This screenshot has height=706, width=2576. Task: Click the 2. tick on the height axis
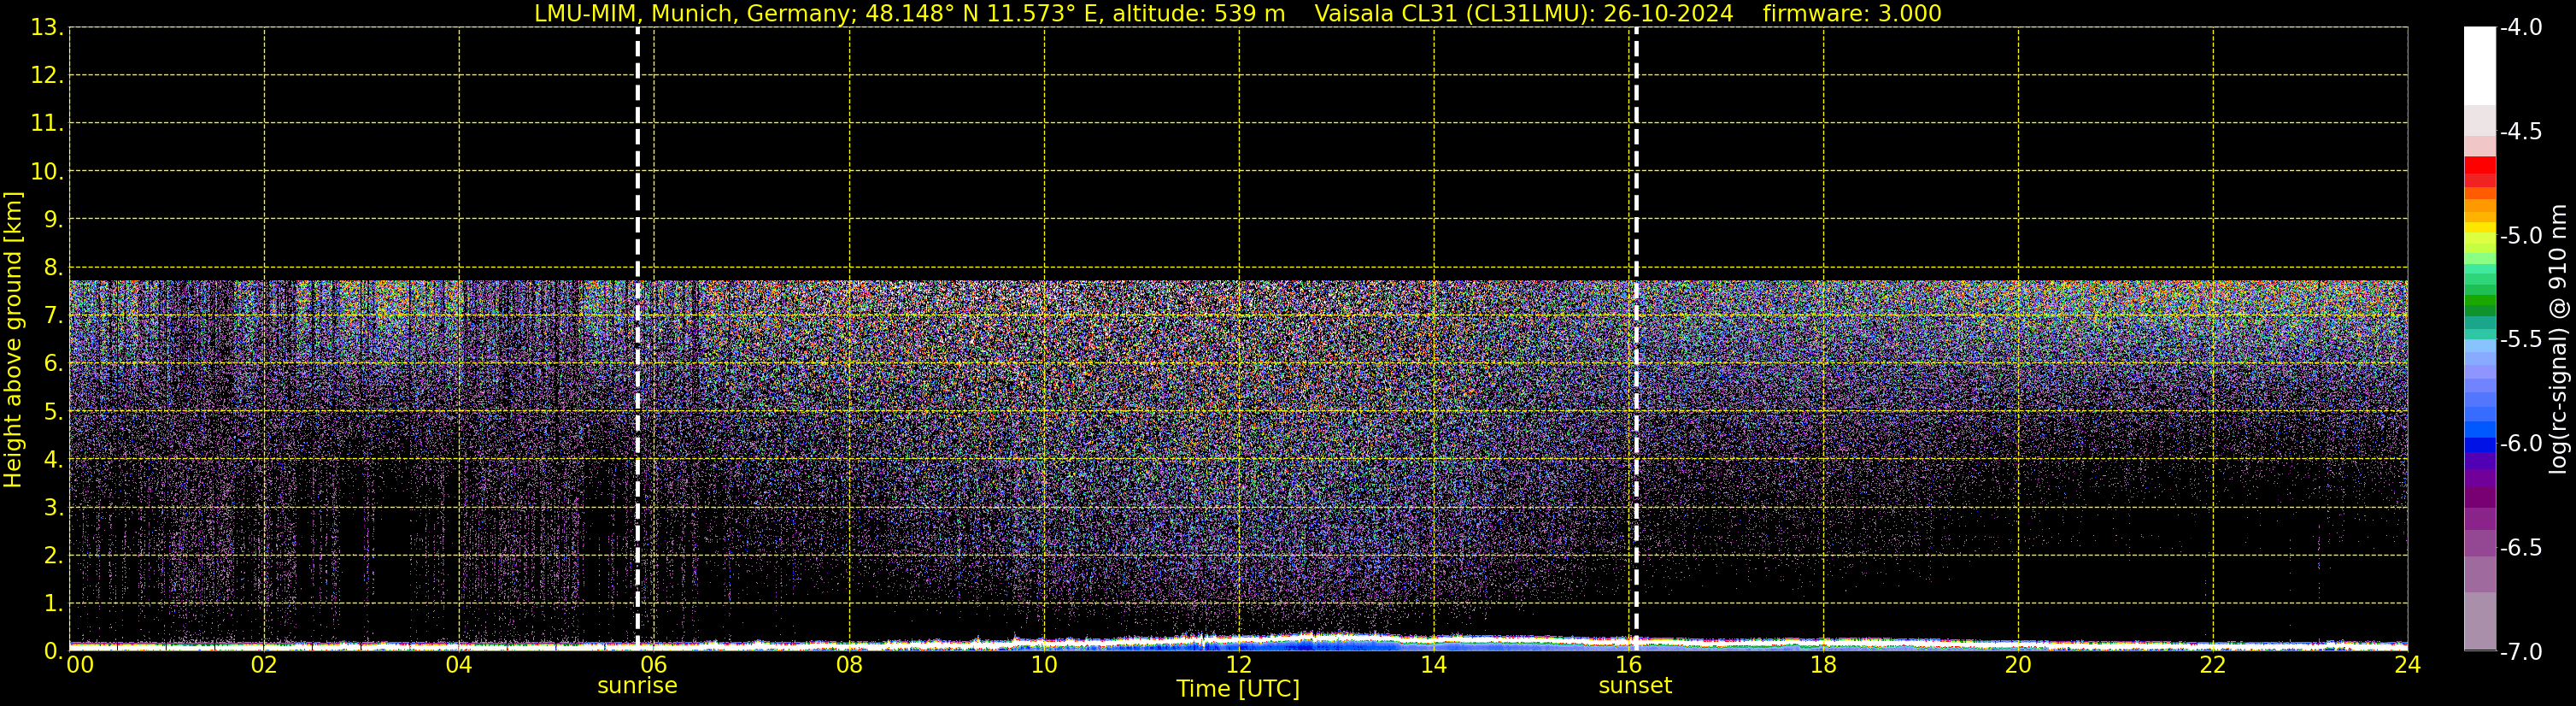[x=53, y=556]
